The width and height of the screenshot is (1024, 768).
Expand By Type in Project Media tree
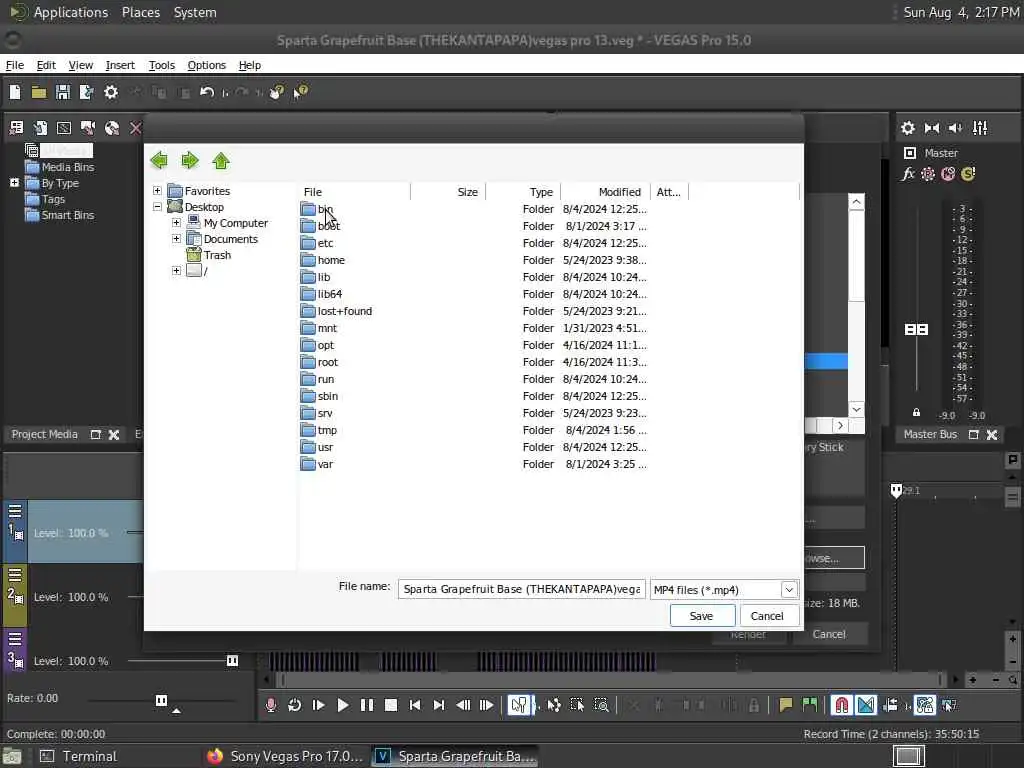(14, 183)
